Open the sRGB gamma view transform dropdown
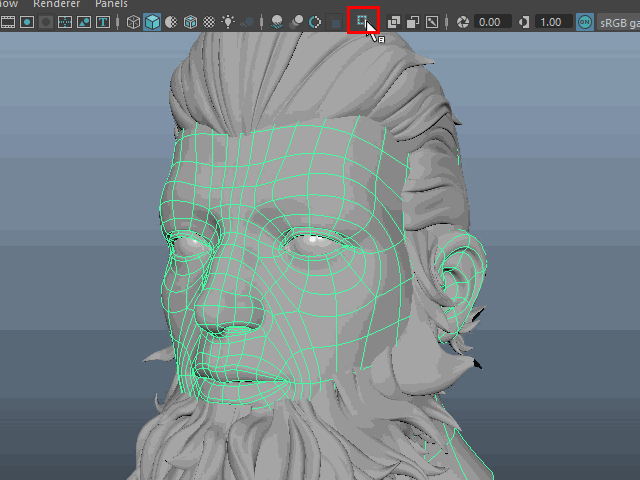 [620, 21]
